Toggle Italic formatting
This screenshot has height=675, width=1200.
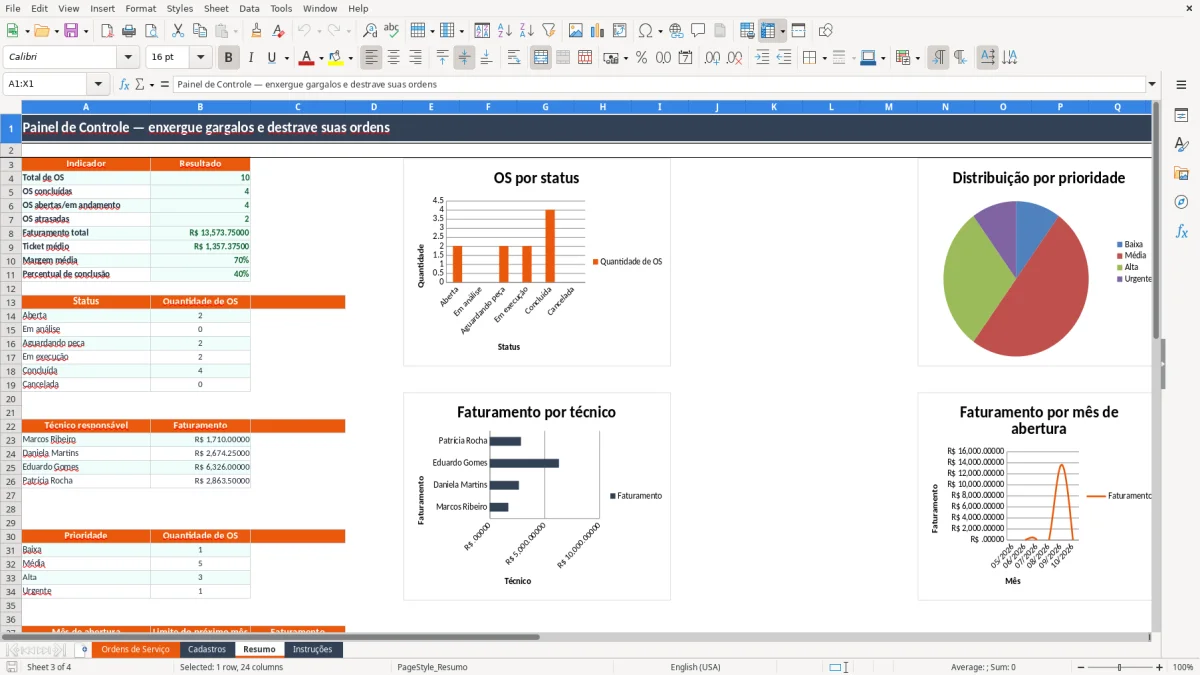coord(251,58)
